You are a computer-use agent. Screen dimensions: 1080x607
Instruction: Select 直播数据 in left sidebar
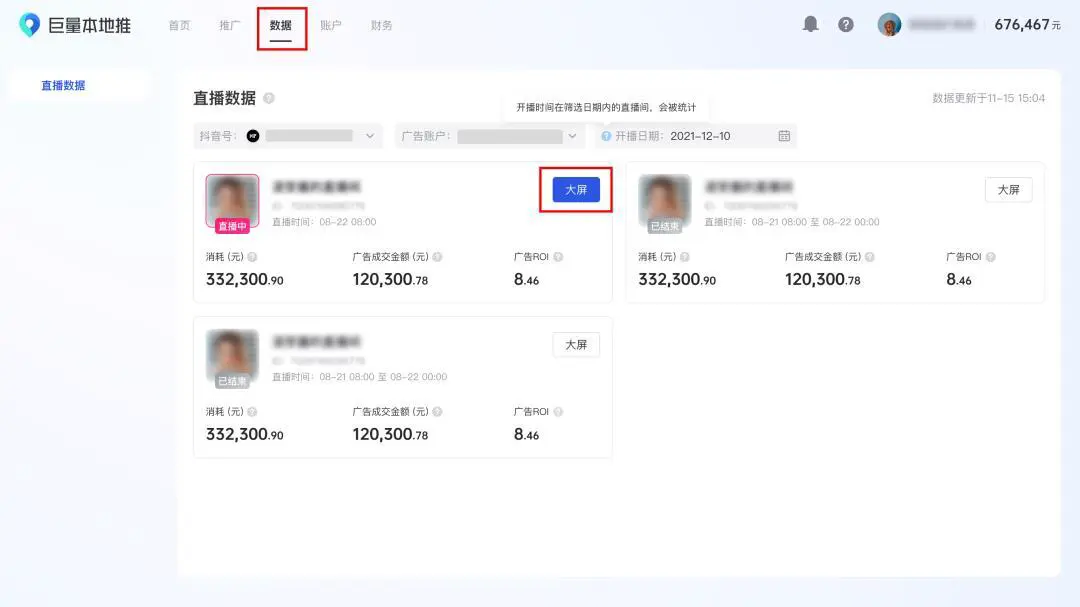63,85
